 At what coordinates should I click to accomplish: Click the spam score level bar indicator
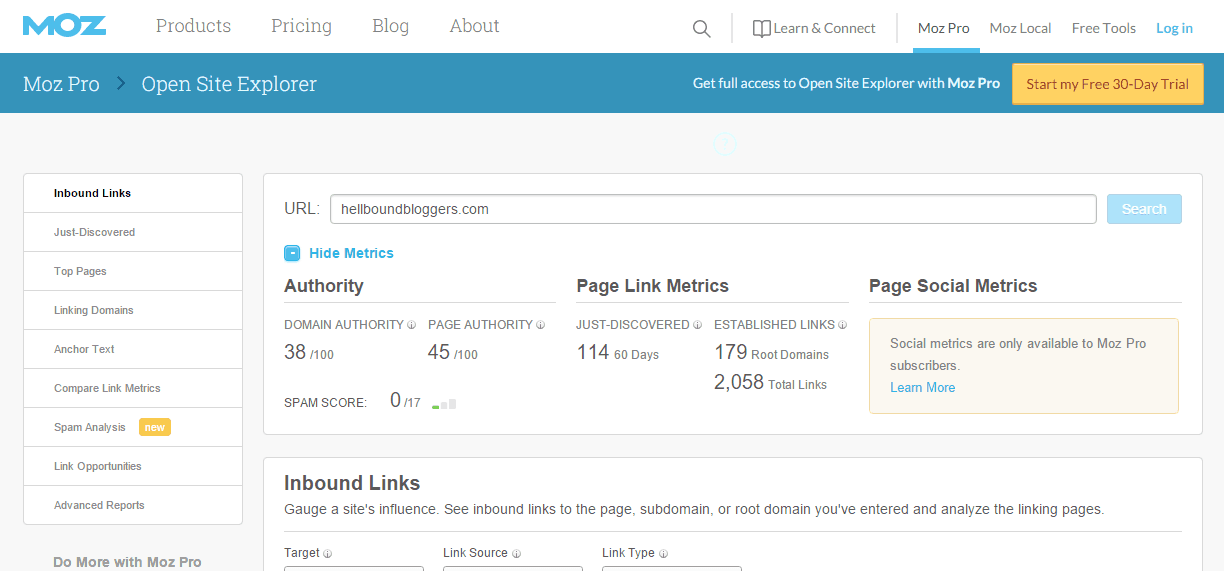[444, 404]
